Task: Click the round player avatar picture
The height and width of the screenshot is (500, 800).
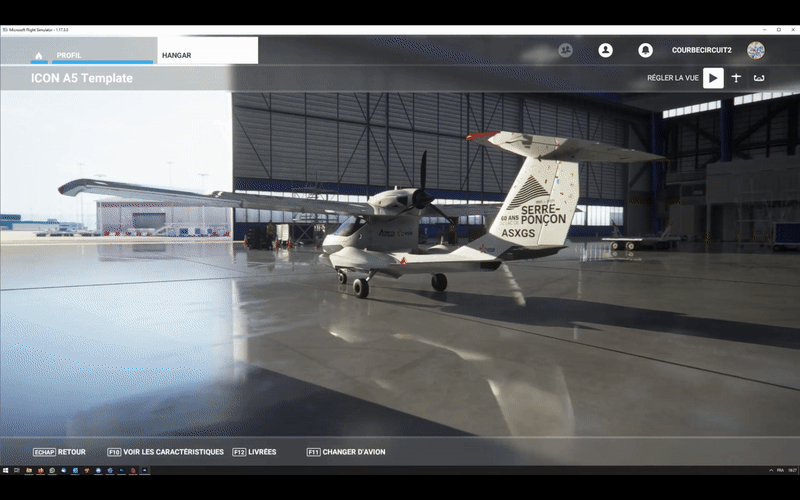Action: coord(756,50)
